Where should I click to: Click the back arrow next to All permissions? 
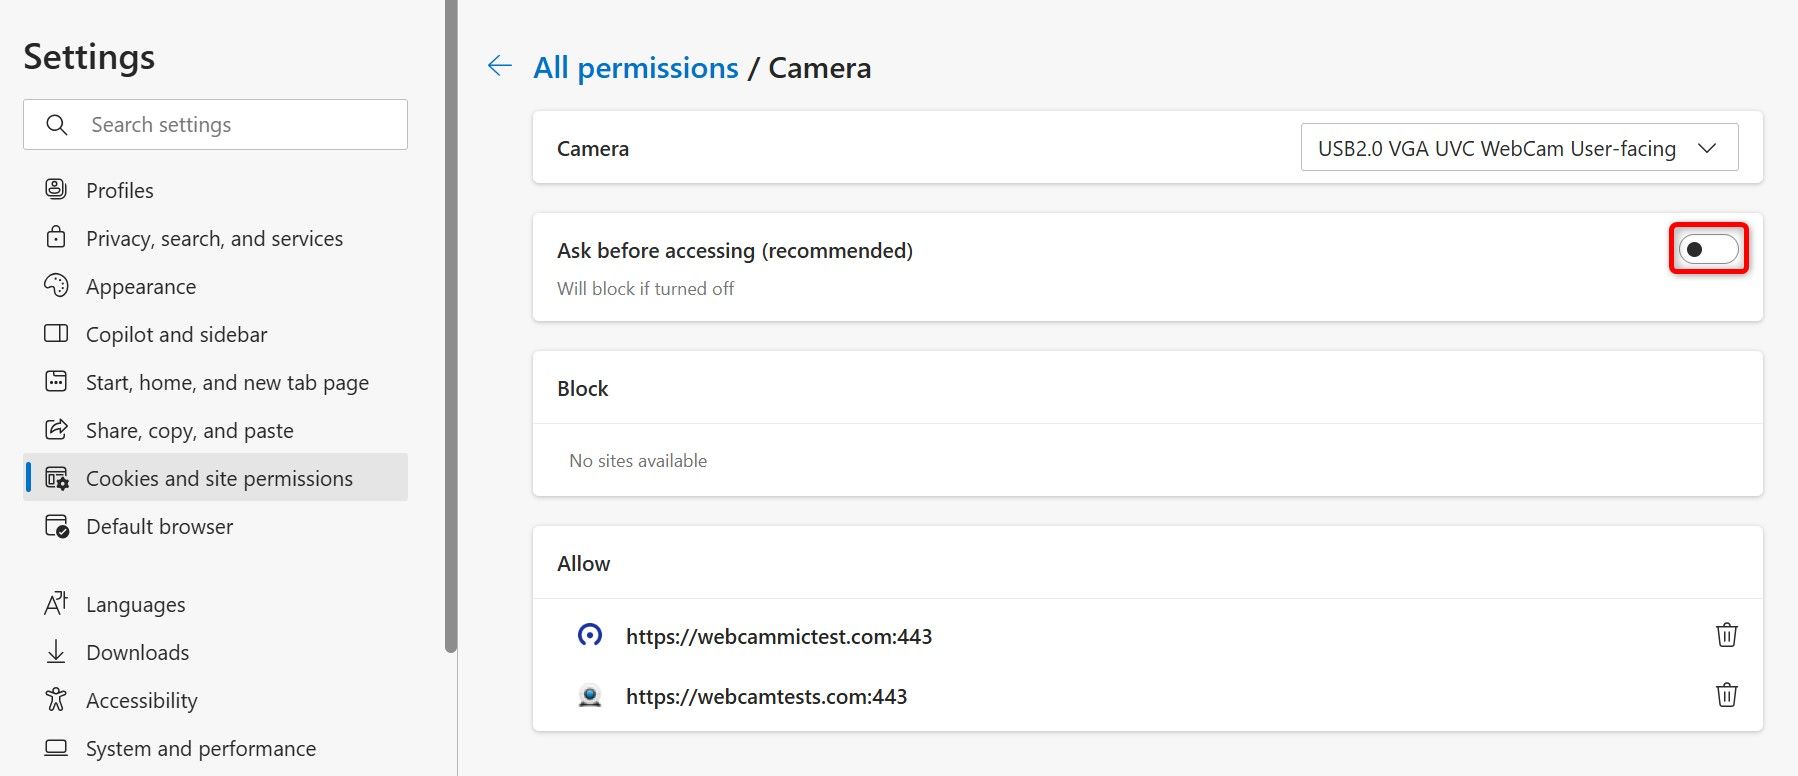[x=499, y=66]
